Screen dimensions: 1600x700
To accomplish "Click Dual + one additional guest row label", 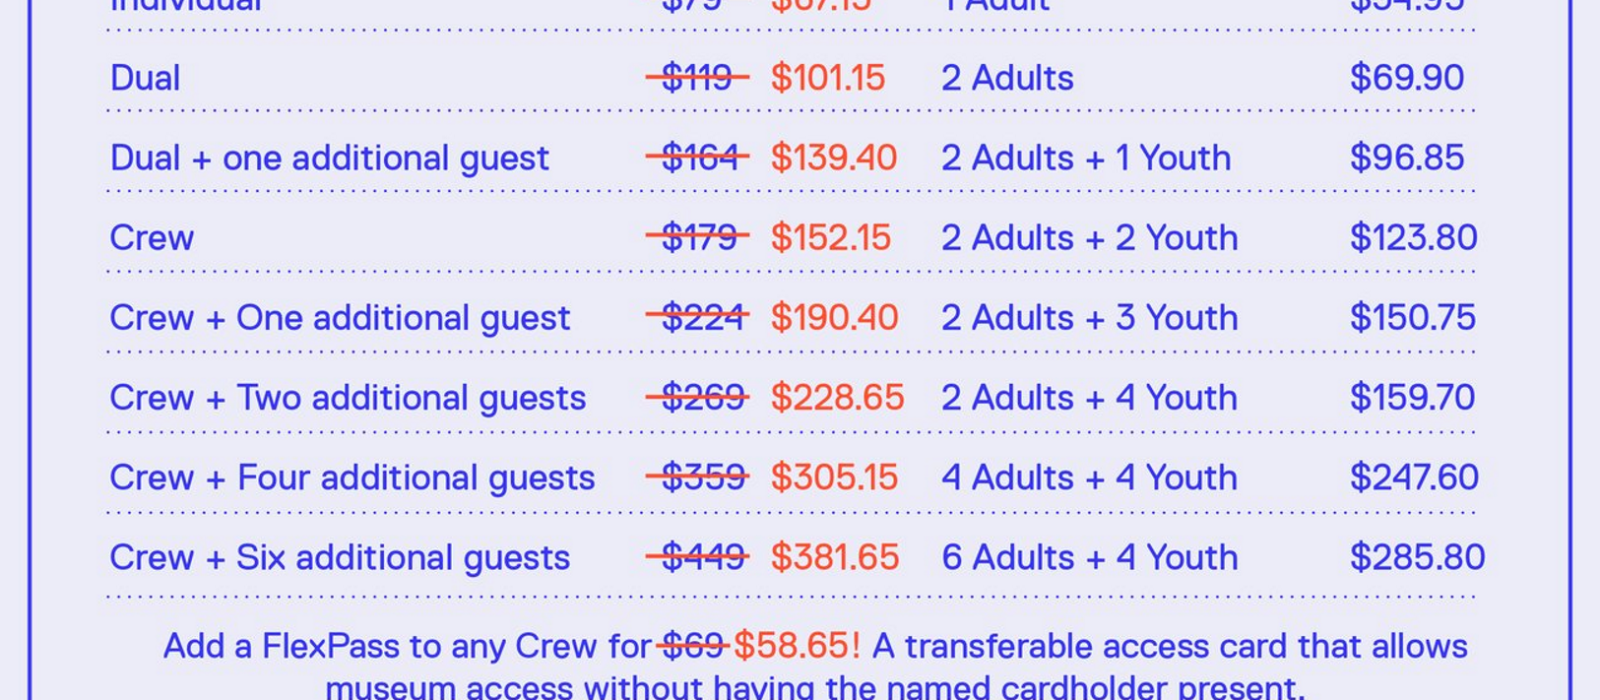I will pyautogui.click(x=330, y=159).
